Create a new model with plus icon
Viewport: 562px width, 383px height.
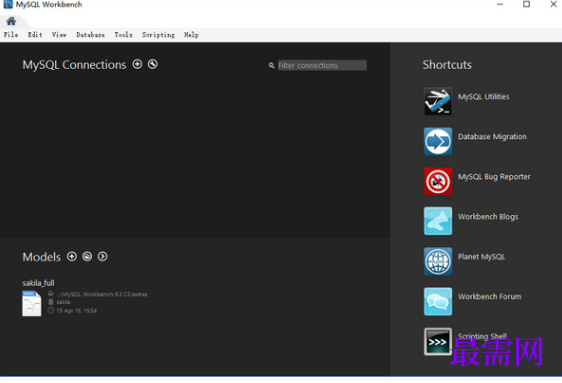72,257
